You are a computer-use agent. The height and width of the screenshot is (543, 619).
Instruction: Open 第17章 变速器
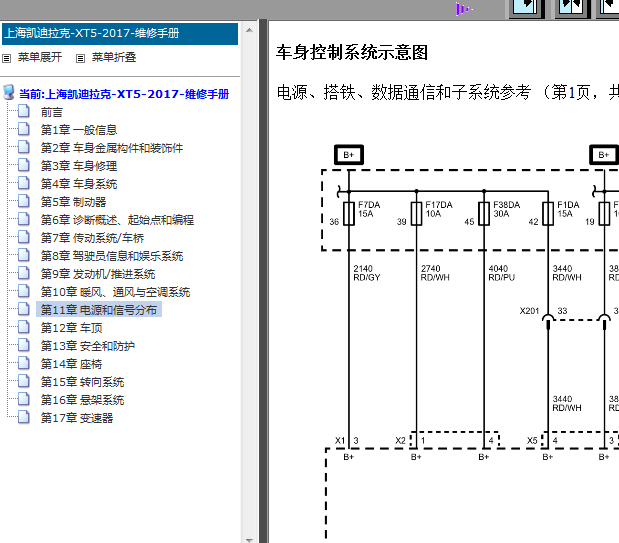coord(77,418)
